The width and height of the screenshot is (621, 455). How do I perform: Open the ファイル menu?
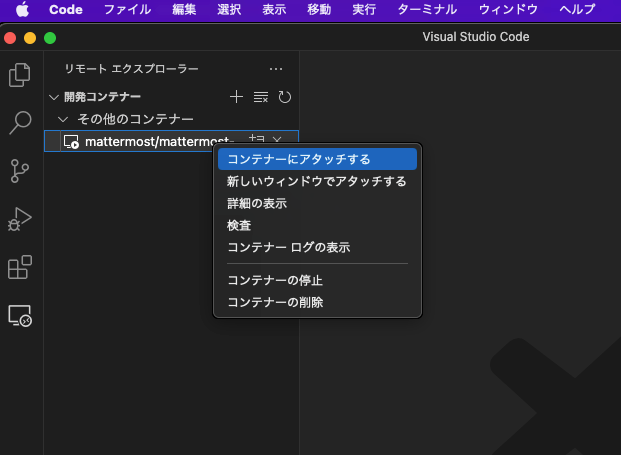point(127,10)
